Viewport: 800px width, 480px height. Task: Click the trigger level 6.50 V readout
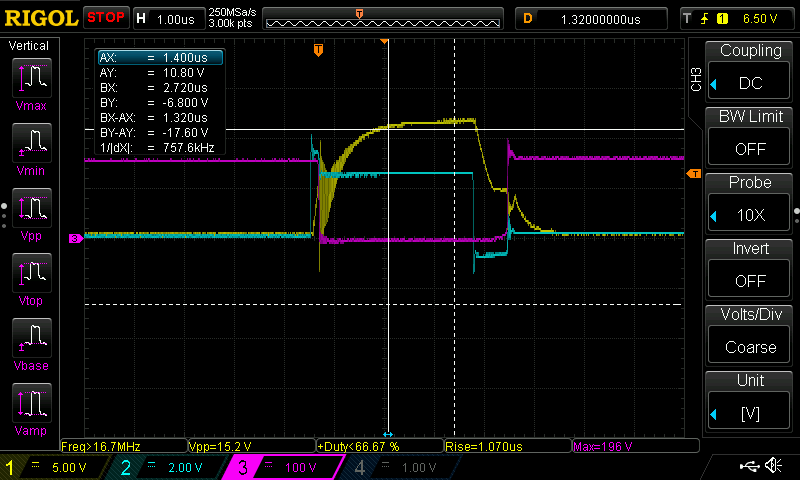pyautogui.click(x=760, y=19)
